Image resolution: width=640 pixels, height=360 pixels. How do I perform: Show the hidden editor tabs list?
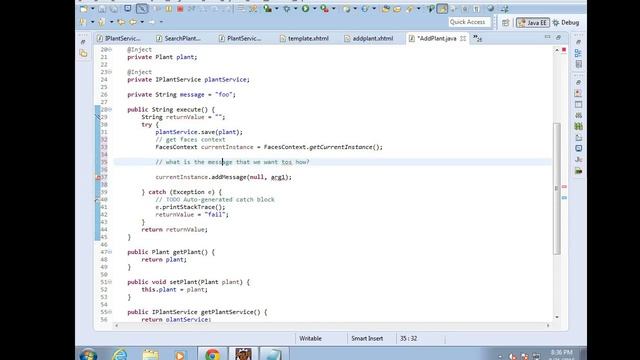click(x=478, y=38)
